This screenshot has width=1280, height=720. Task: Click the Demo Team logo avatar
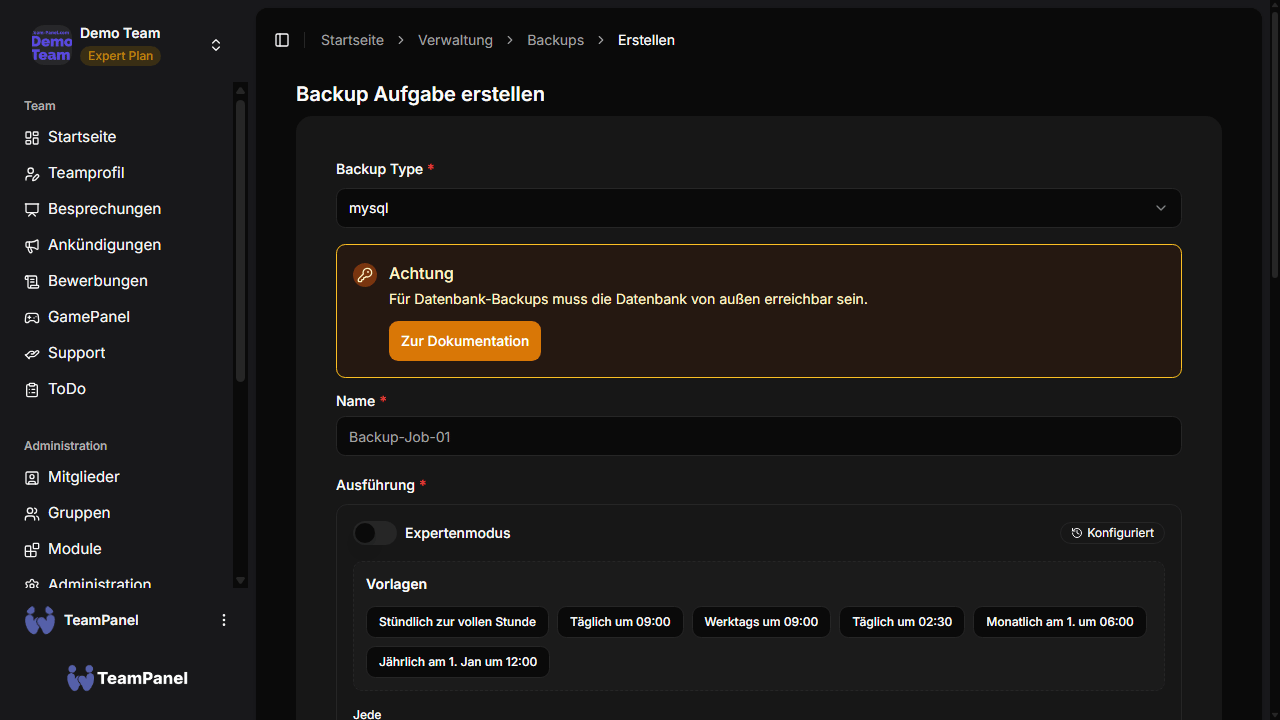click(51, 45)
